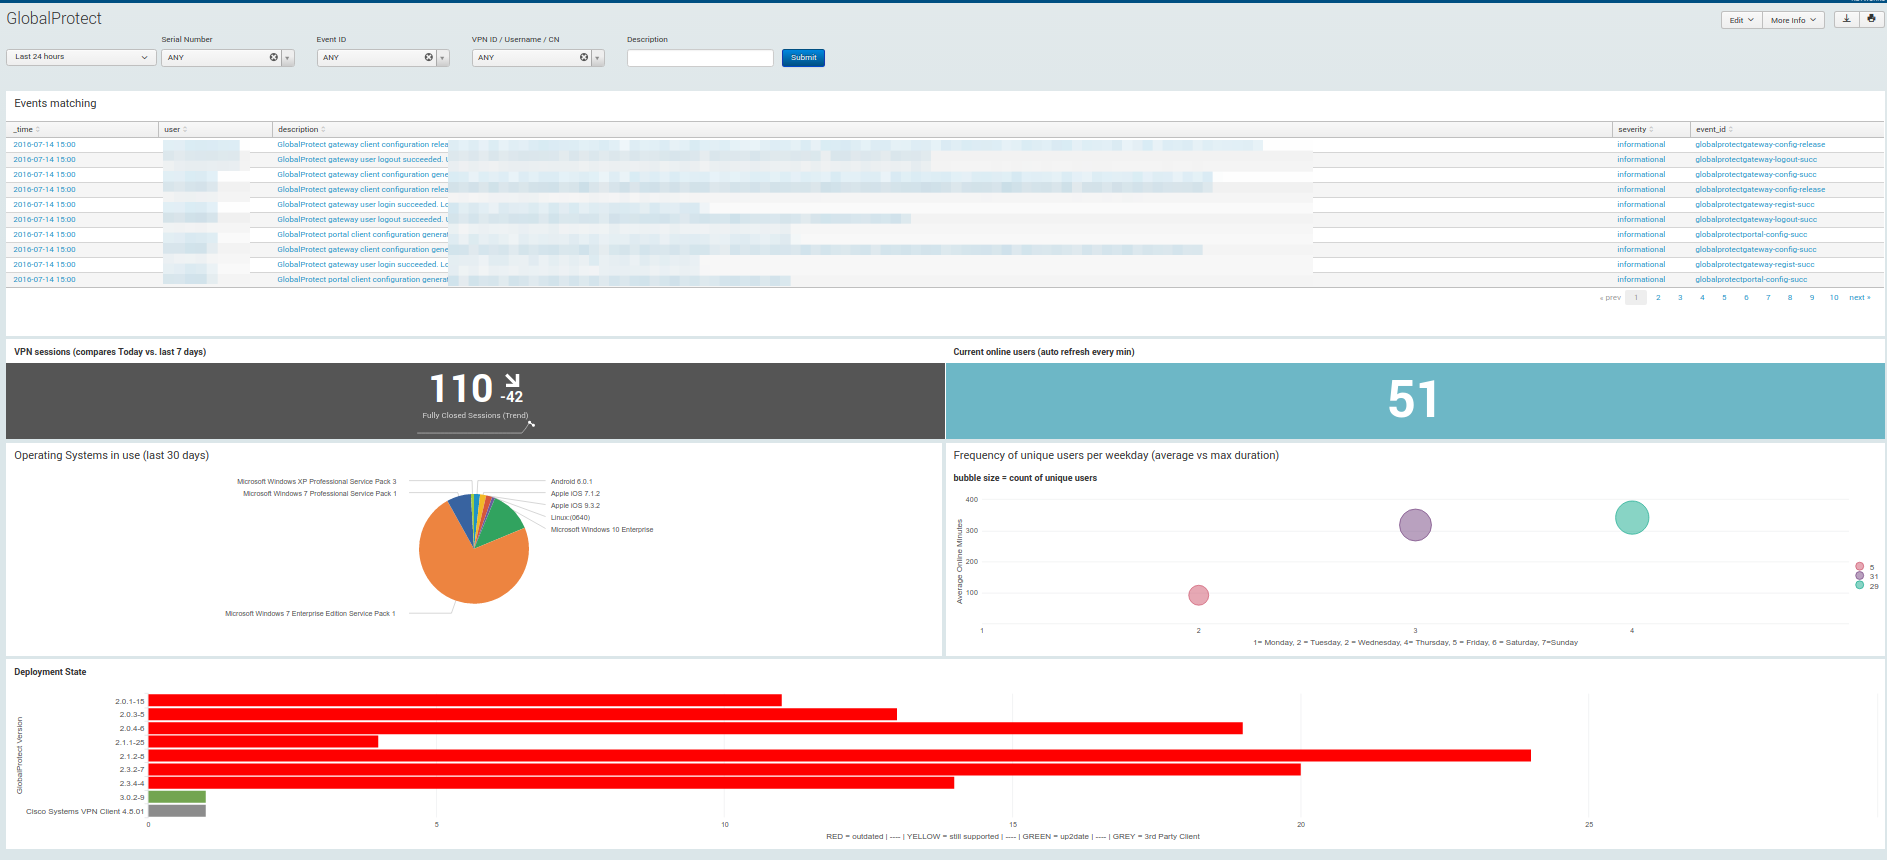Image resolution: width=1887 pixels, height=860 pixels.
Task: Click the 110 closed sessions value
Action: [461, 388]
